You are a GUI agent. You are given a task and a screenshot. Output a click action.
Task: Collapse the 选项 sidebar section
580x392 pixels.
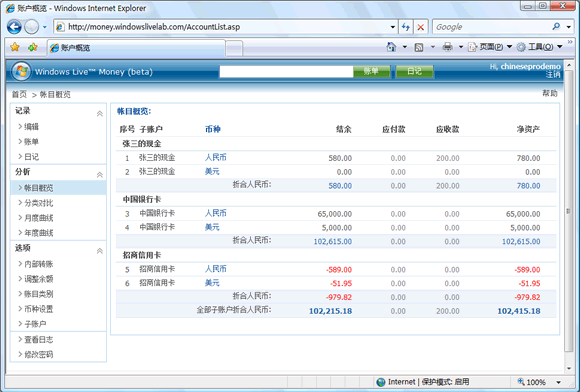[x=100, y=251]
